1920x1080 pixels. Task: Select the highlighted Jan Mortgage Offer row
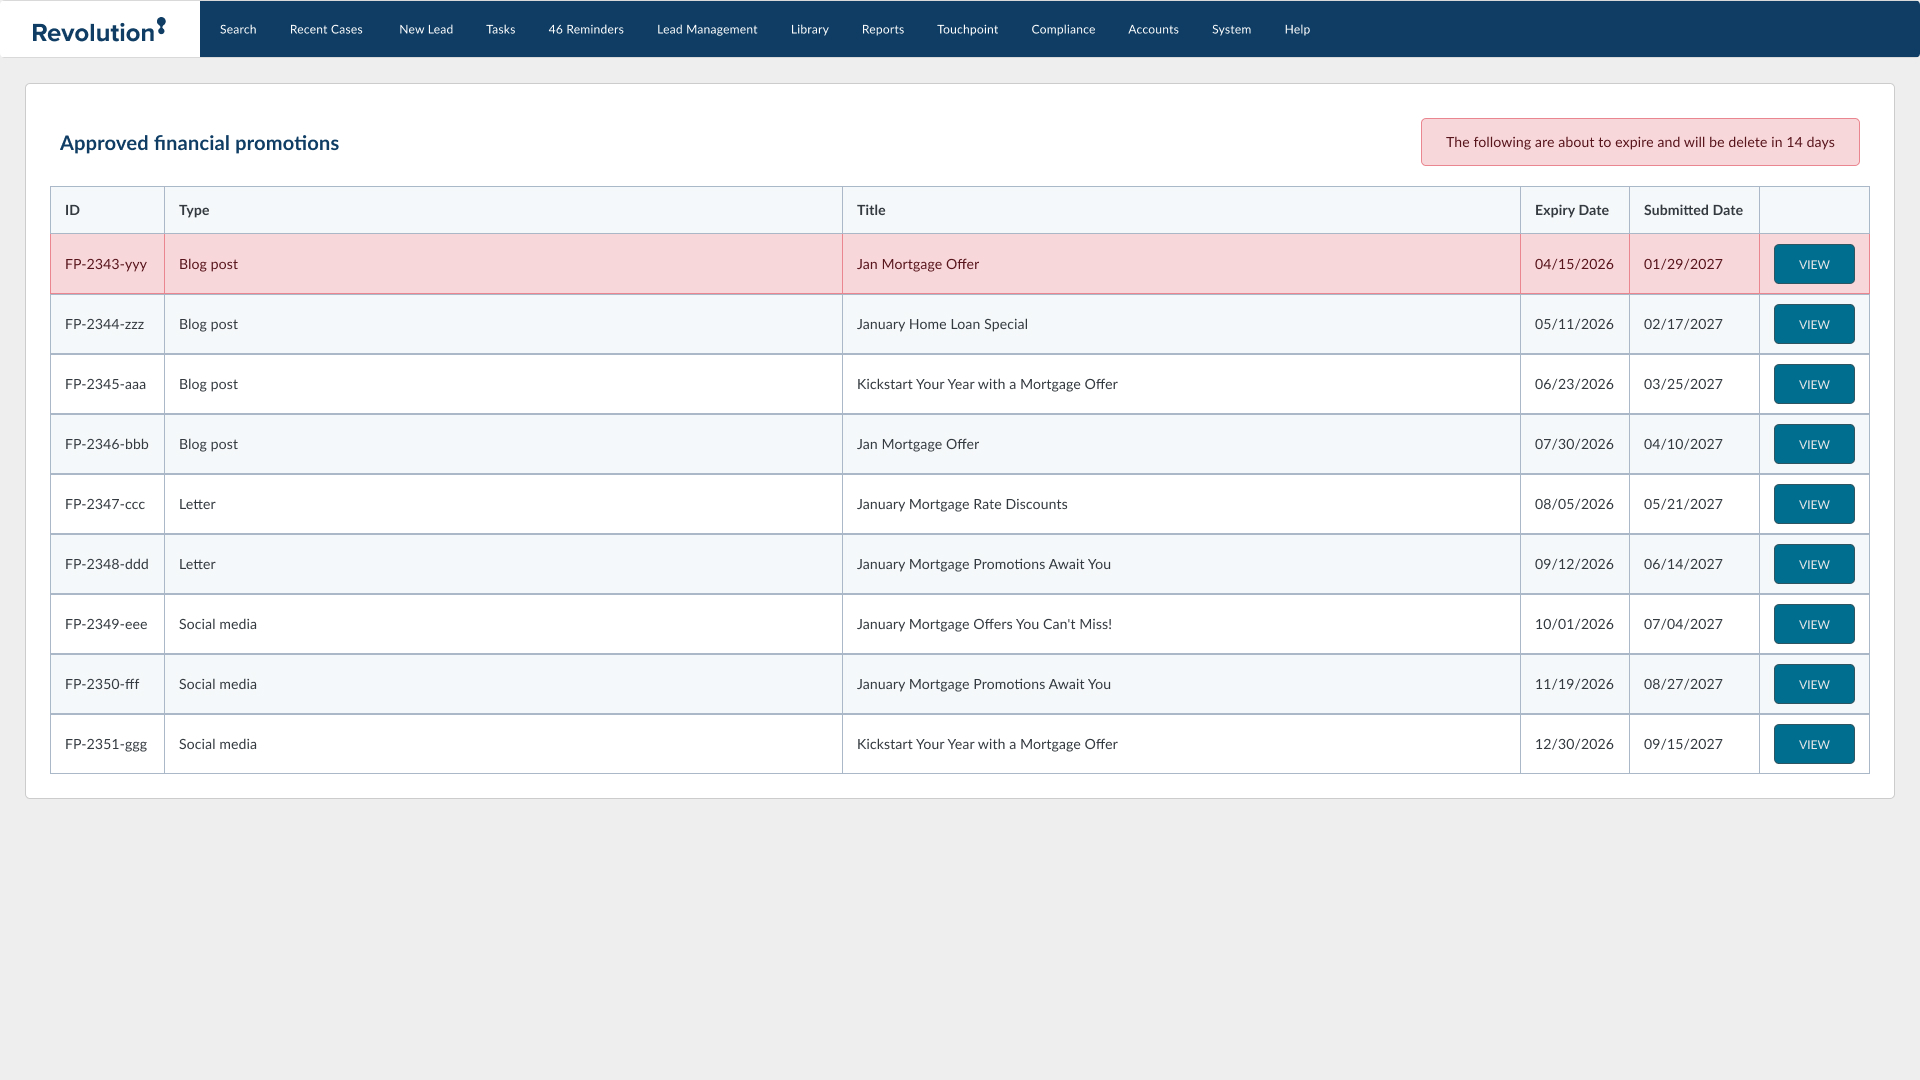[918, 264]
